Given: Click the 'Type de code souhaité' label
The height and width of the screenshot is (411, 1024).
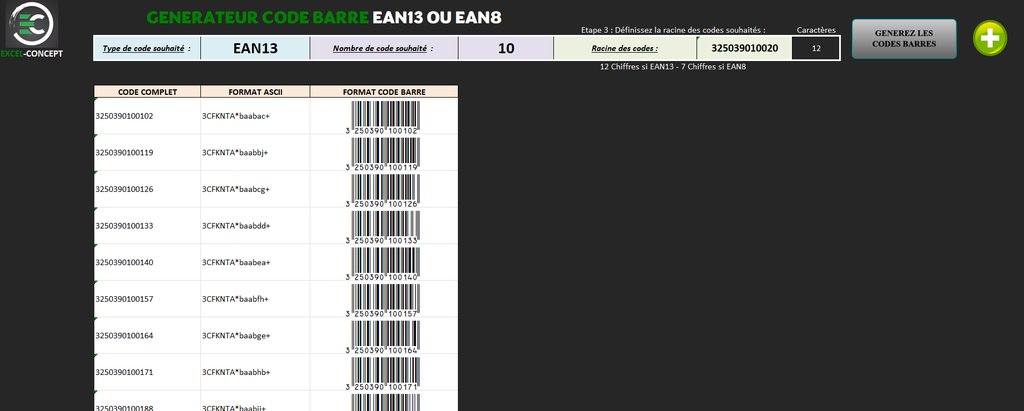Looking at the screenshot, I should pyautogui.click(x=147, y=48).
